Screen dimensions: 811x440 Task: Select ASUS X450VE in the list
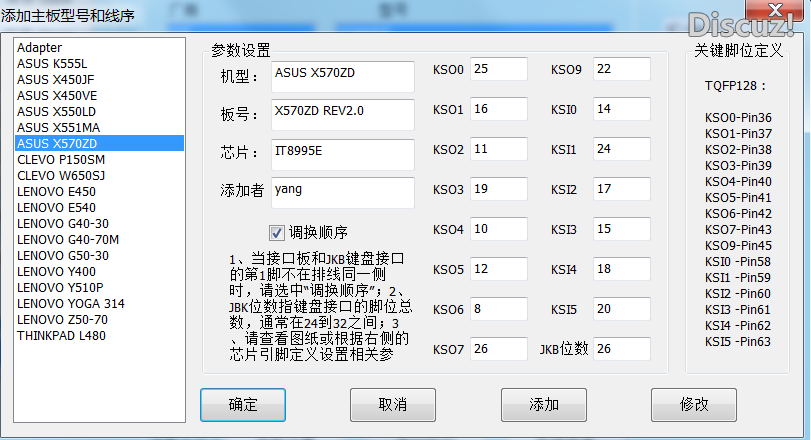pyautogui.click(x=99, y=96)
